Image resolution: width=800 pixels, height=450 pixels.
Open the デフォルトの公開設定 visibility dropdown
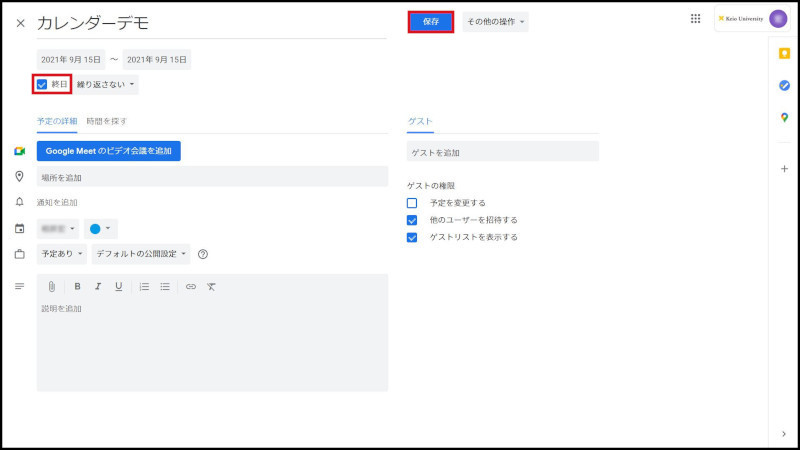(x=140, y=254)
